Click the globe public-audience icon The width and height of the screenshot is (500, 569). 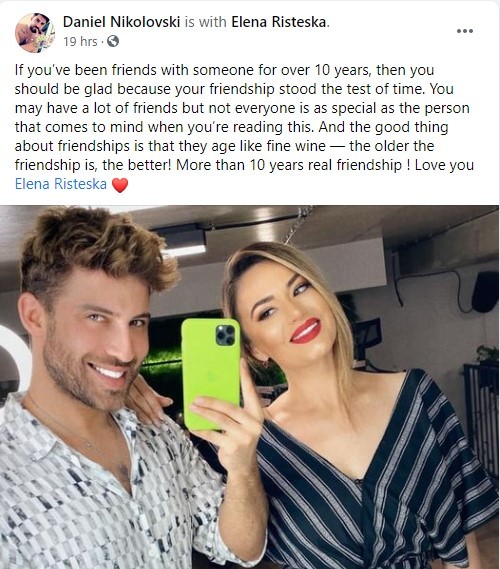coord(113,41)
